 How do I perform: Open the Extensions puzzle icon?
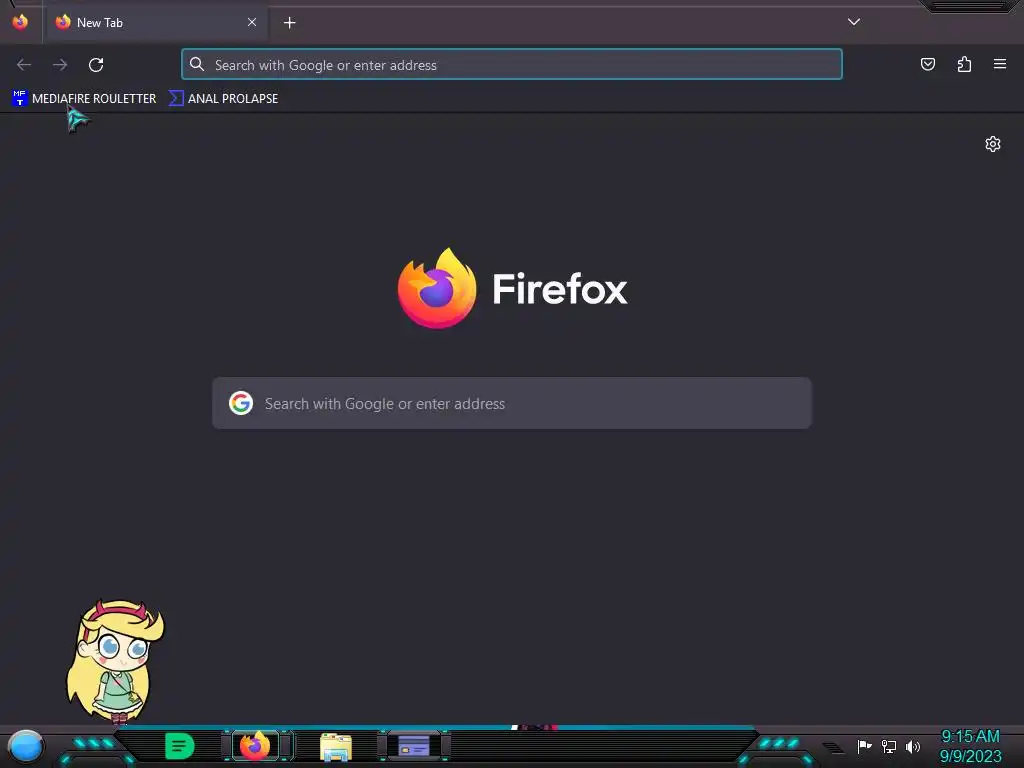click(964, 64)
